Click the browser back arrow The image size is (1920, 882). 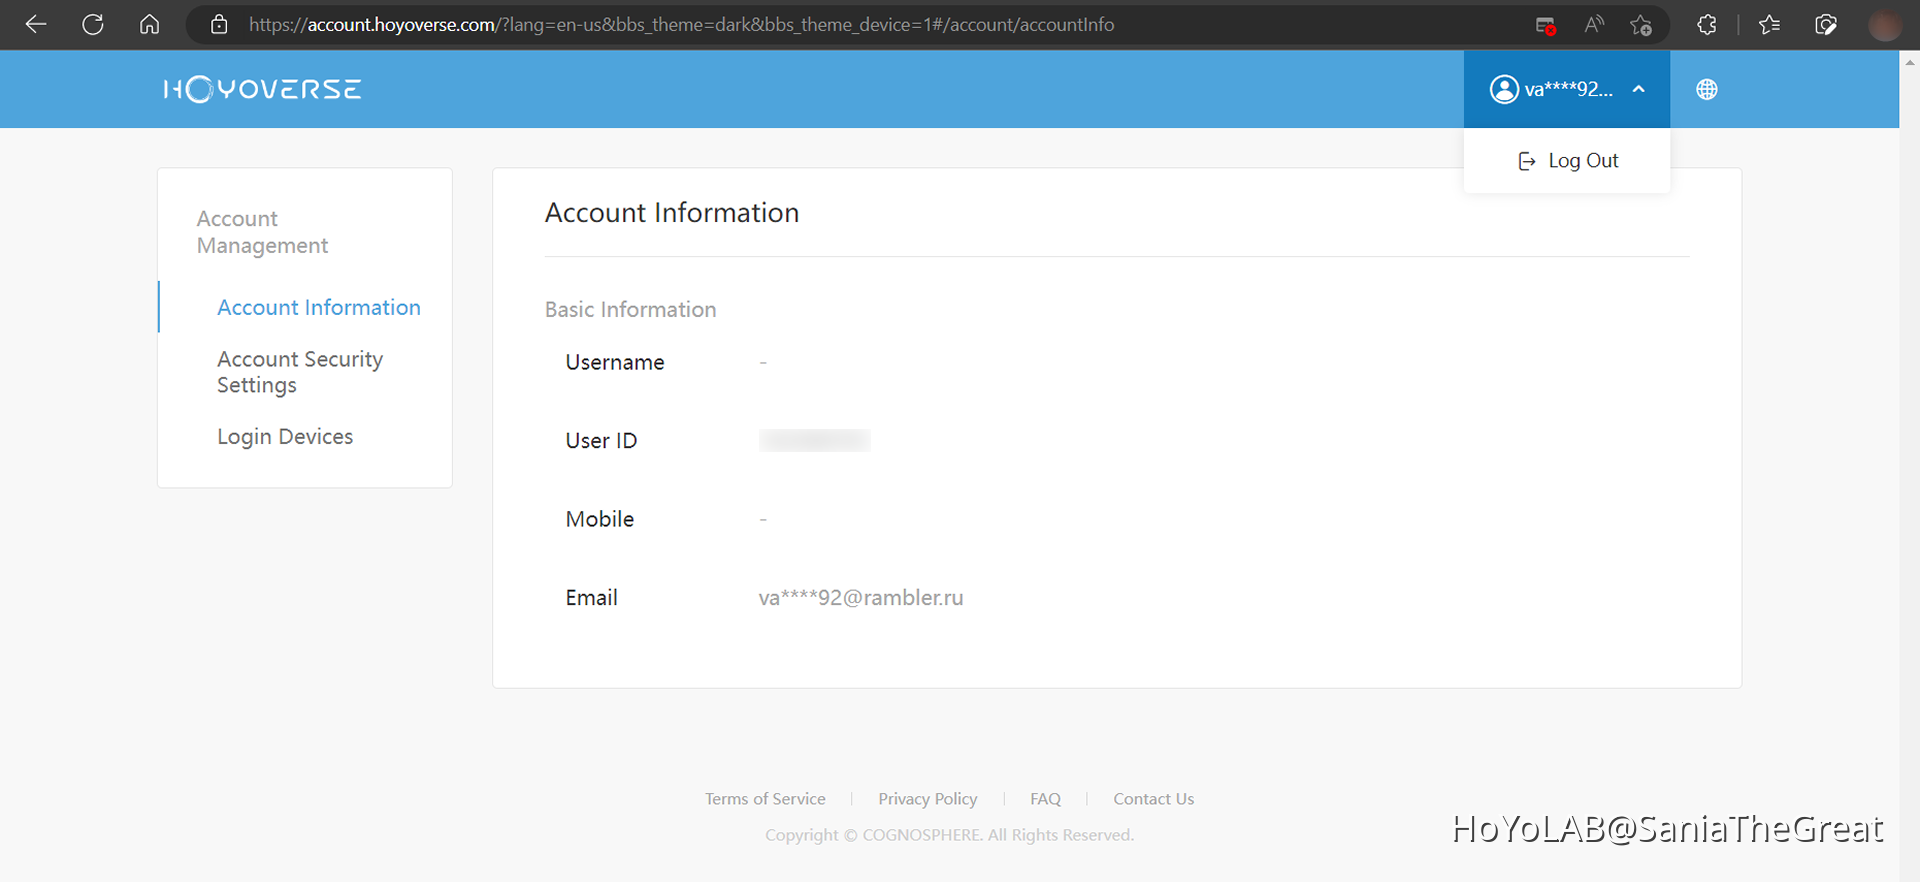36,25
